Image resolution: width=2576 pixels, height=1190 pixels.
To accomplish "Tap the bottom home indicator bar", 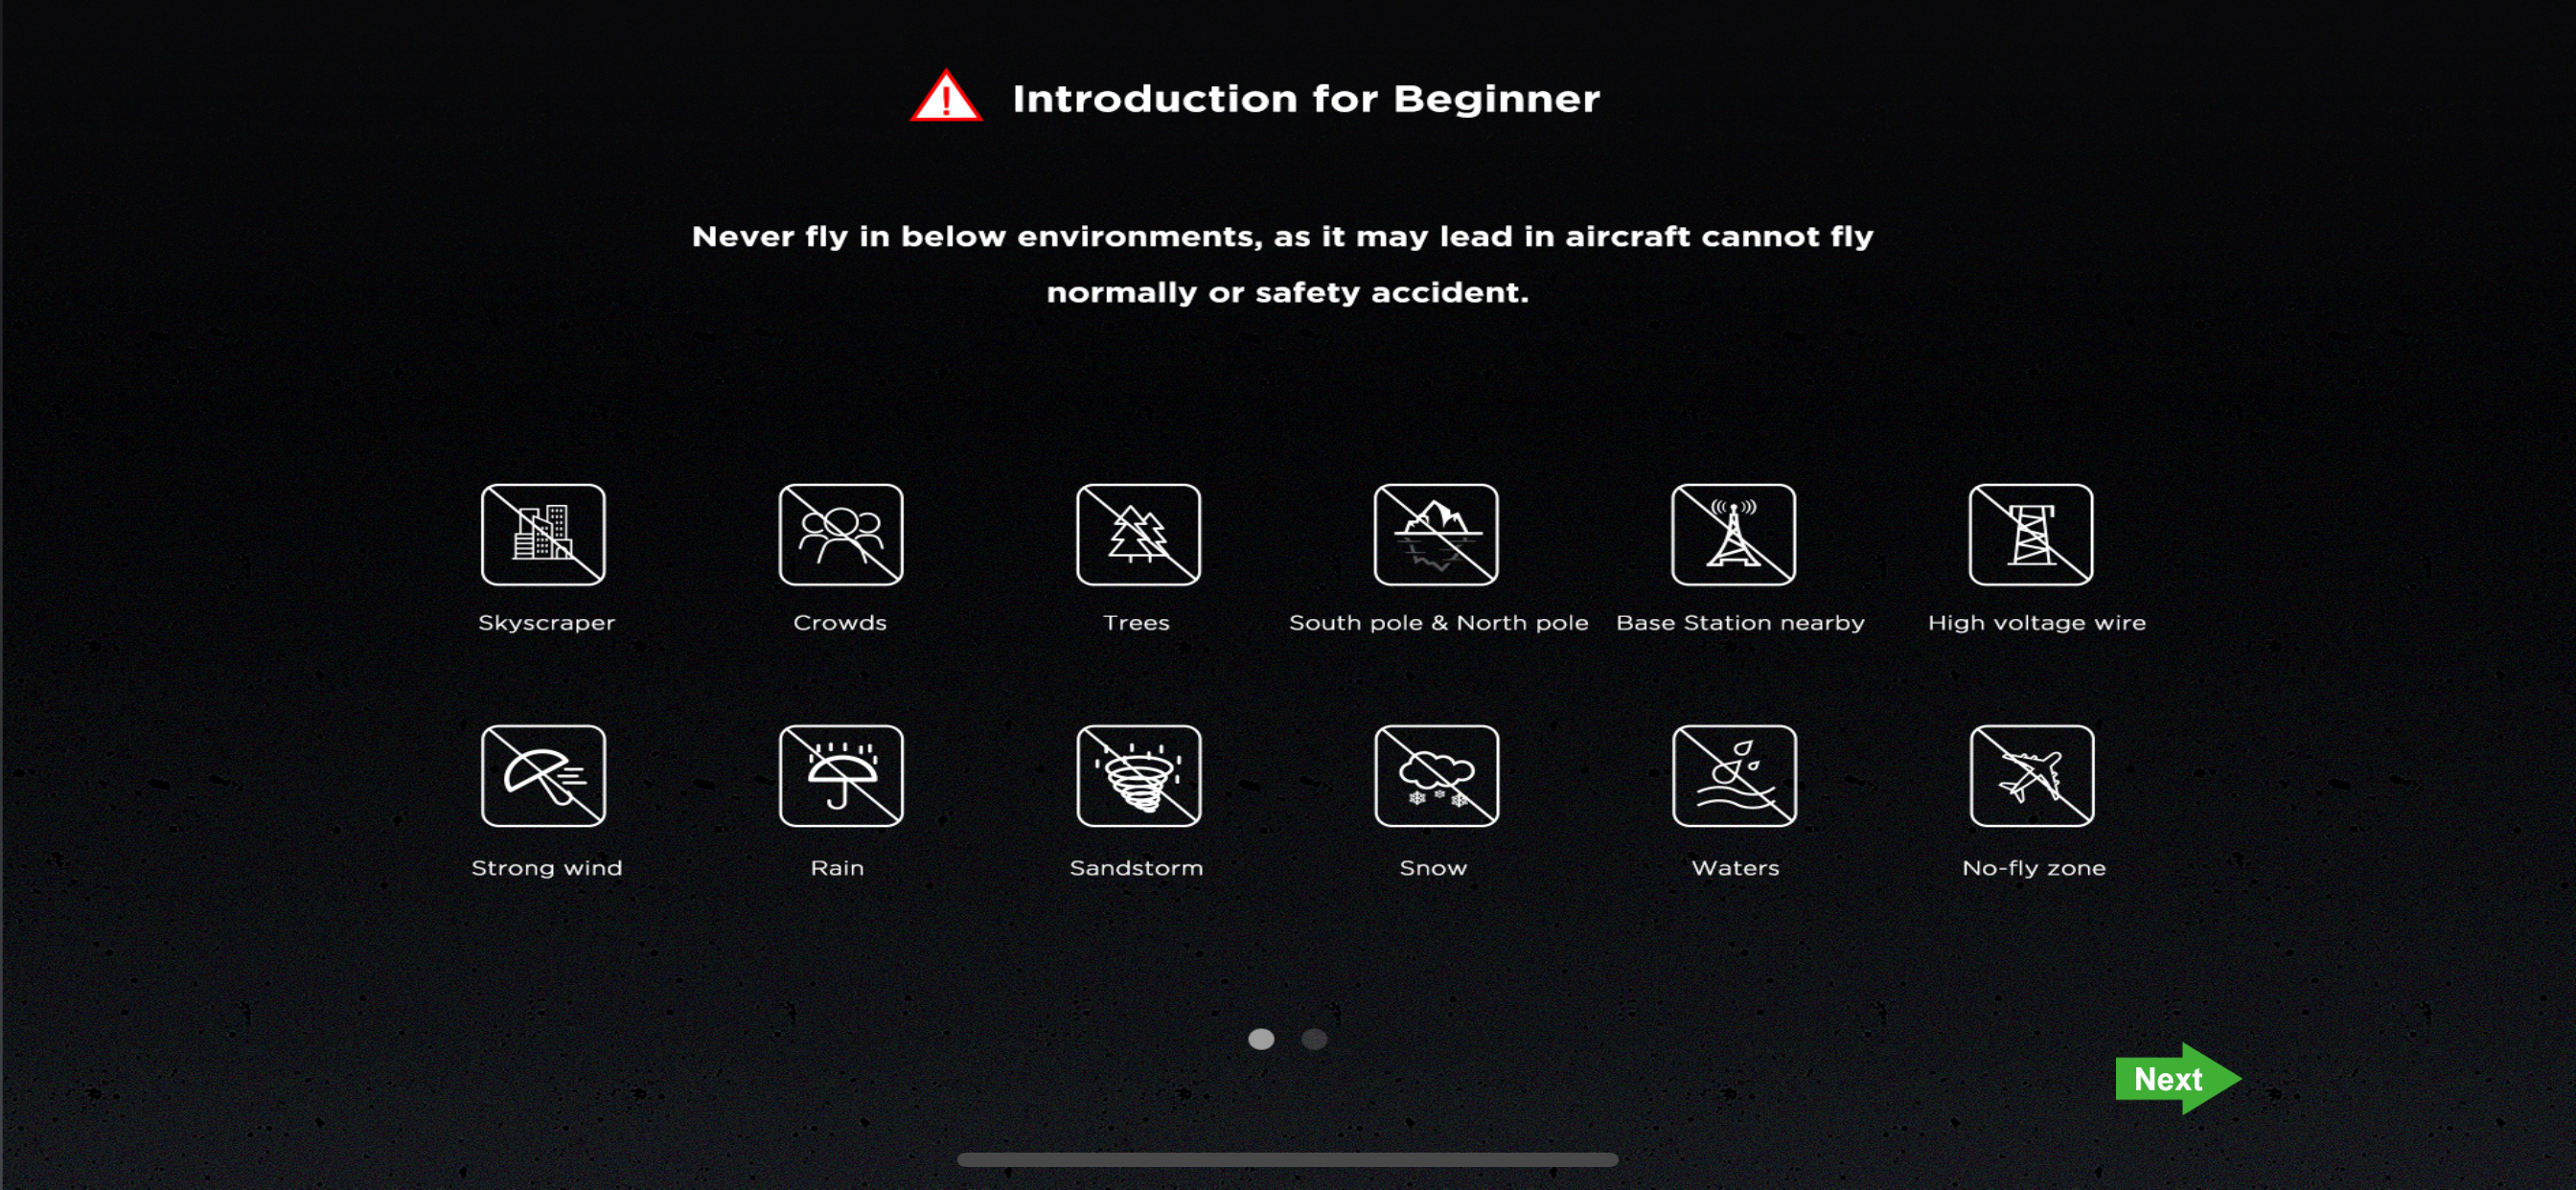I will [1287, 1160].
